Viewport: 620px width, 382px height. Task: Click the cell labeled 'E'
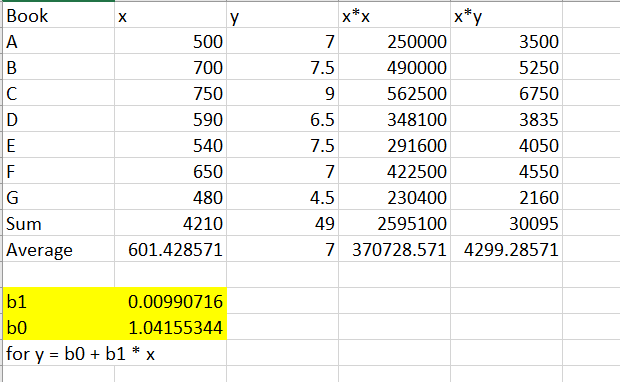59,145
